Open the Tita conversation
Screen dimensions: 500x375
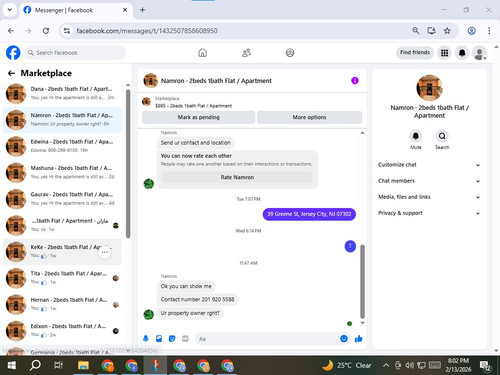(x=62, y=278)
